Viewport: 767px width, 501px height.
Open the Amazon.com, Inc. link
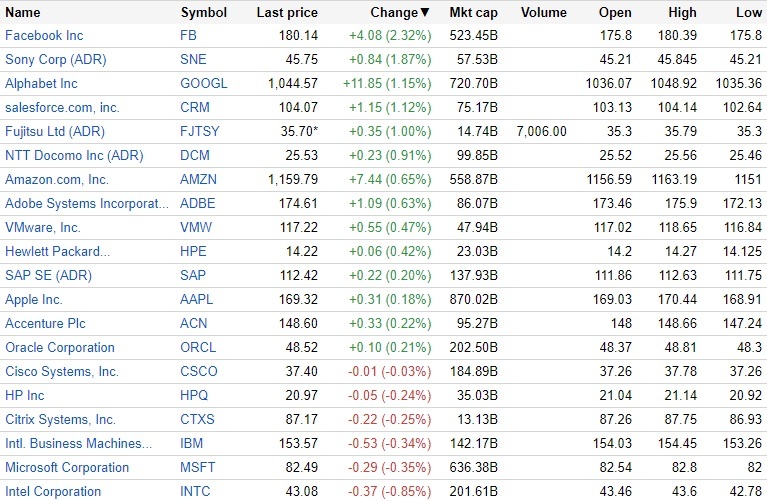pyautogui.click(x=57, y=180)
